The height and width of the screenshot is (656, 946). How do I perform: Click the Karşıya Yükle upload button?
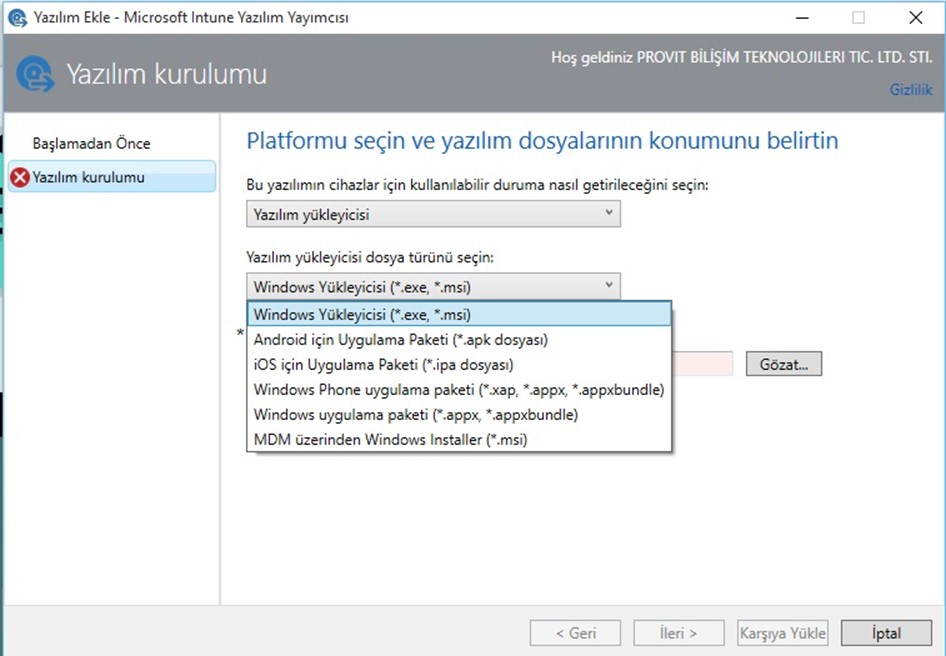click(x=783, y=633)
